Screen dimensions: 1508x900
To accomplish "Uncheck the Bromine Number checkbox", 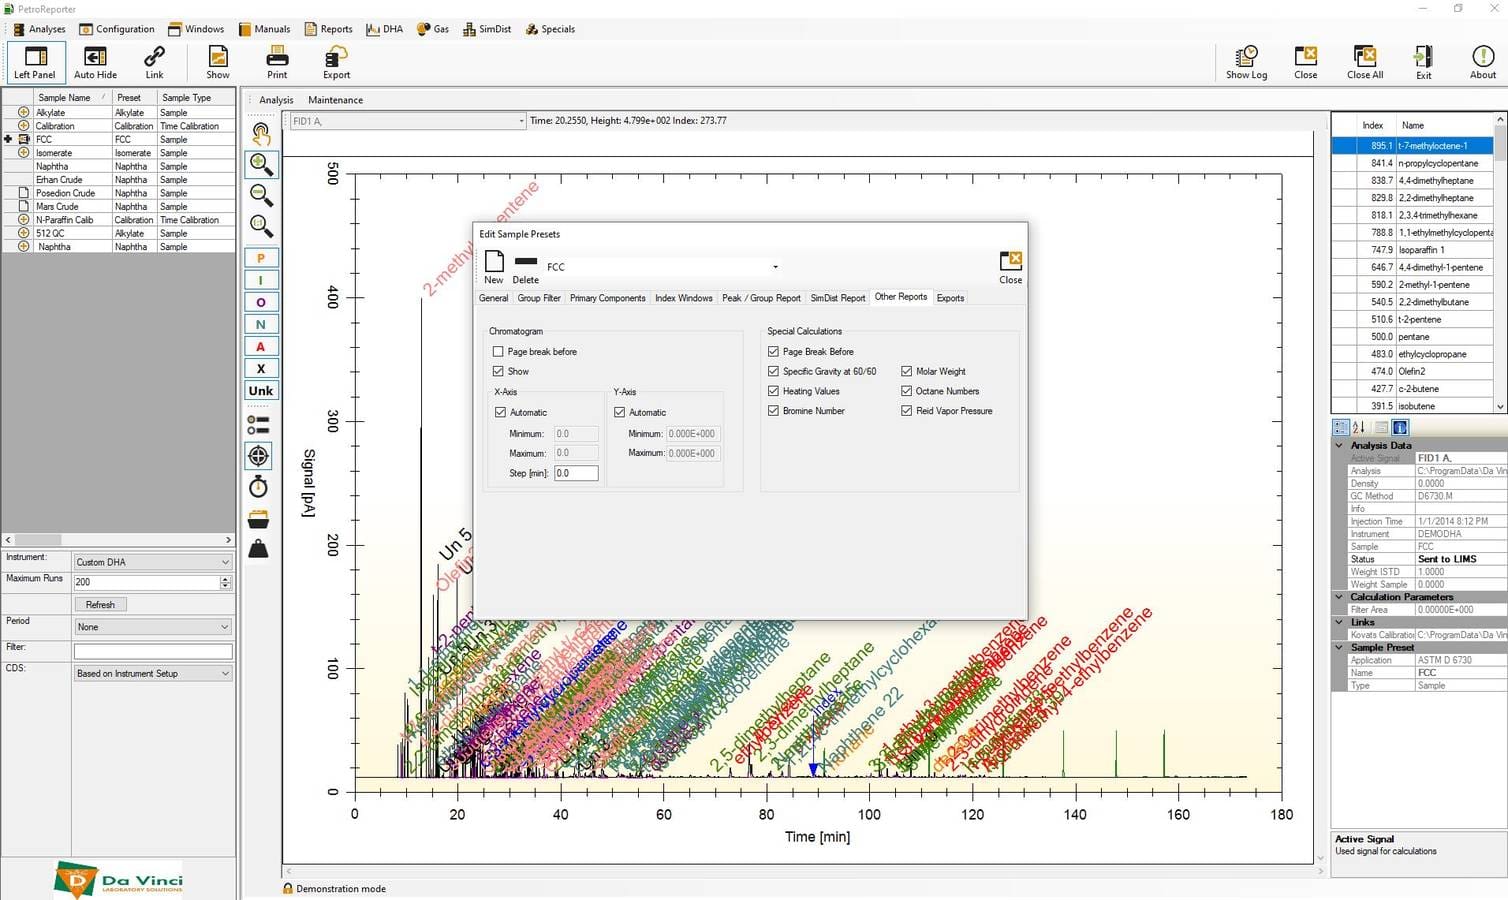I will click(x=773, y=411).
